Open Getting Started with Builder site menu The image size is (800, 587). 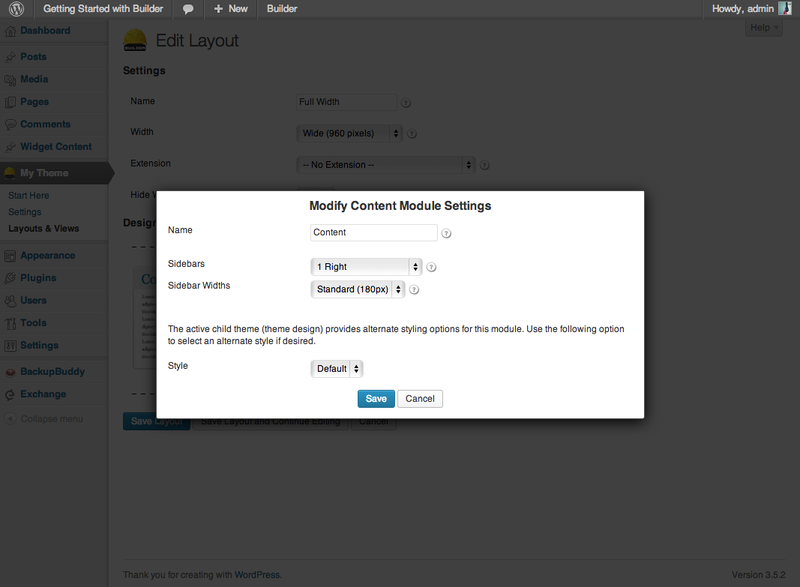click(103, 9)
